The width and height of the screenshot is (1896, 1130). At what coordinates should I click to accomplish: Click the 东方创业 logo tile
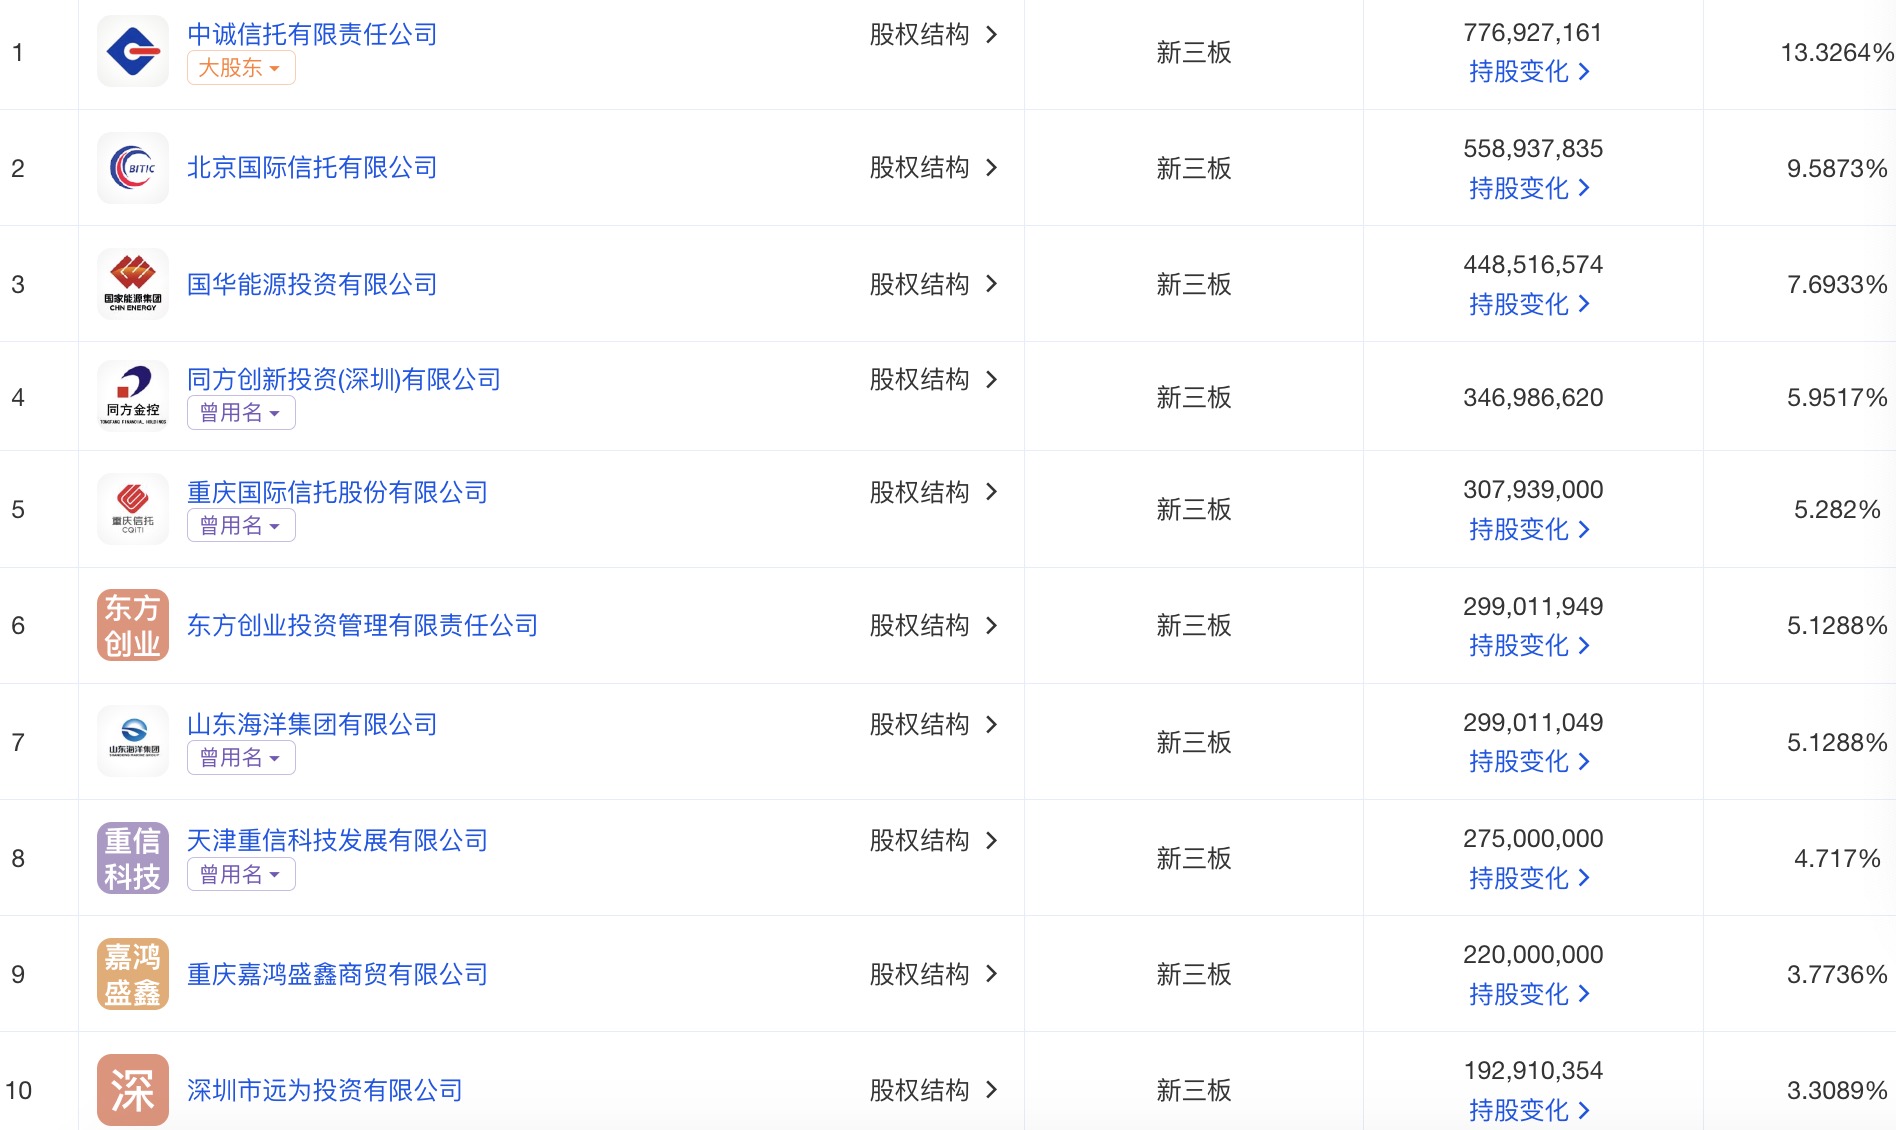click(x=133, y=625)
